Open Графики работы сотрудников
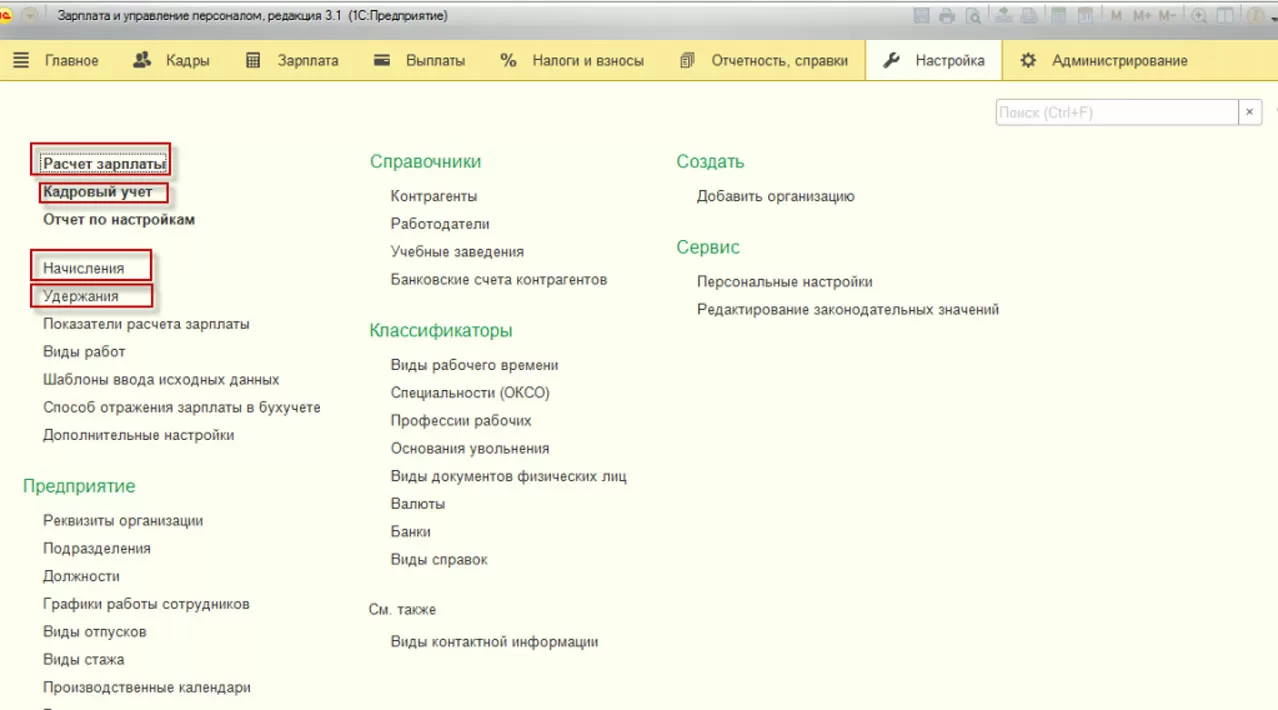1278x710 pixels. [x=146, y=604]
